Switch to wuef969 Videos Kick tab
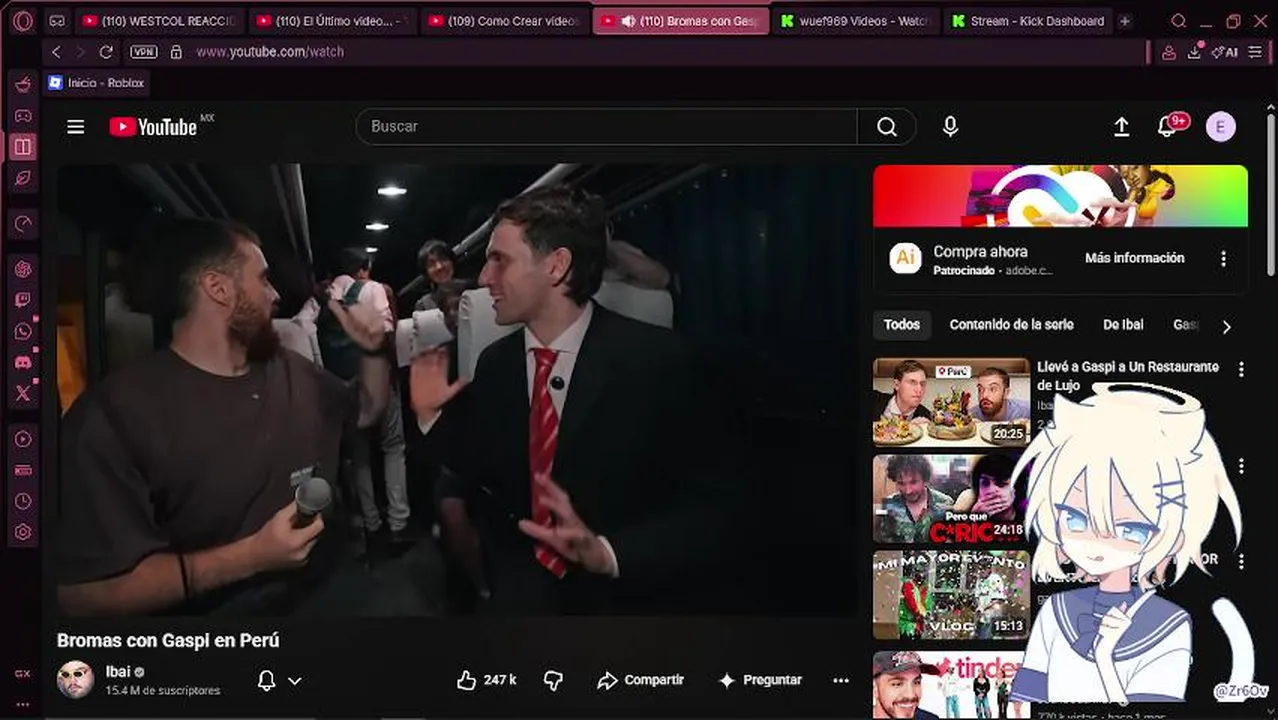This screenshot has height=720, width=1278. pyautogui.click(x=855, y=21)
